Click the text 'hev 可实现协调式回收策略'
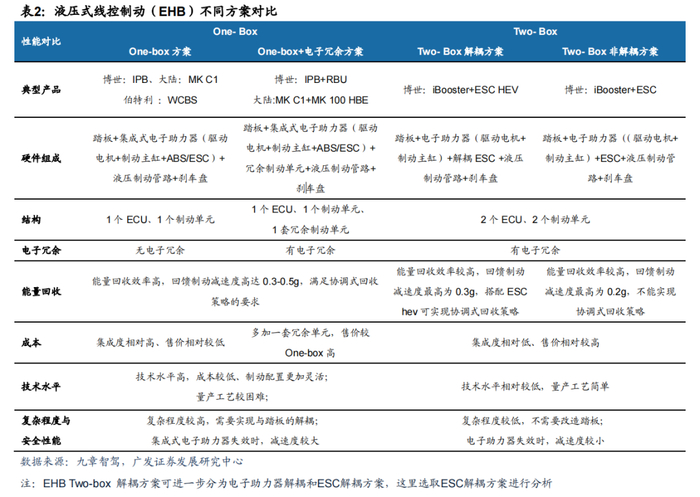The height and width of the screenshot is (497, 700). coord(460,312)
